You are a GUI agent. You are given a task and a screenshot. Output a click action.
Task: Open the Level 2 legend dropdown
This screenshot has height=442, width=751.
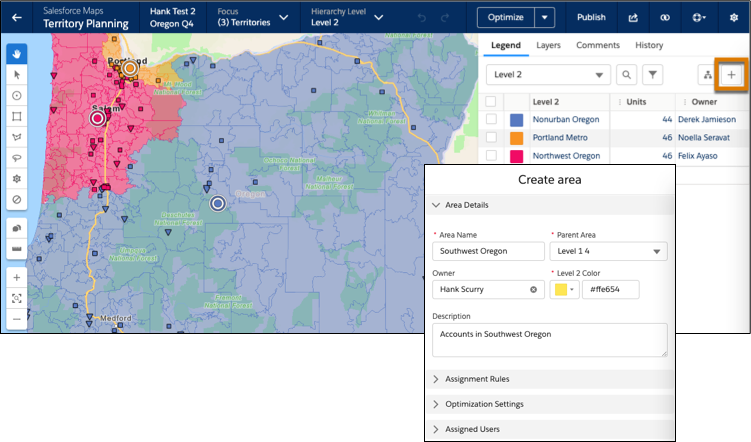548,75
